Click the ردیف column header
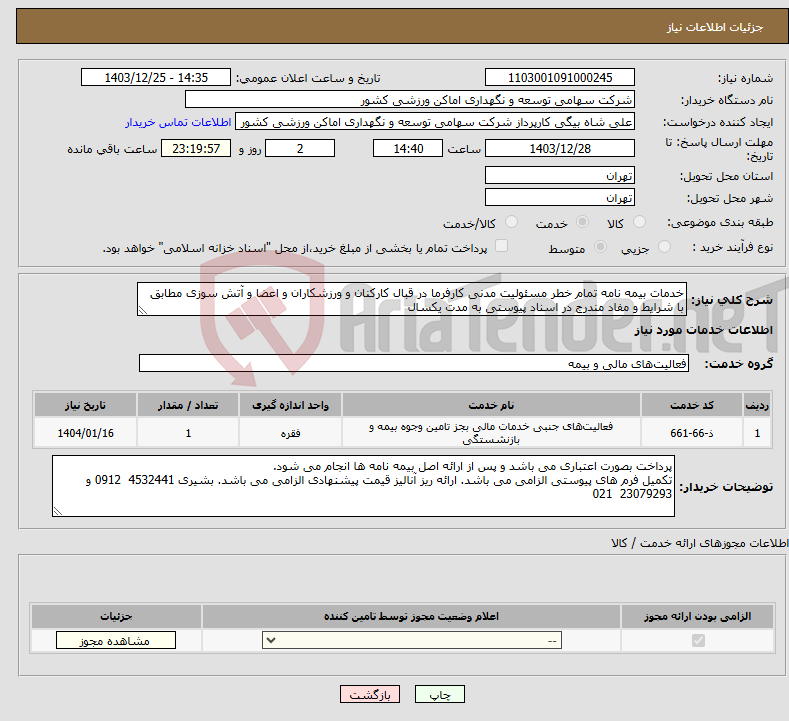The width and height of the screenshot is (789, 721). click(757, 405)
